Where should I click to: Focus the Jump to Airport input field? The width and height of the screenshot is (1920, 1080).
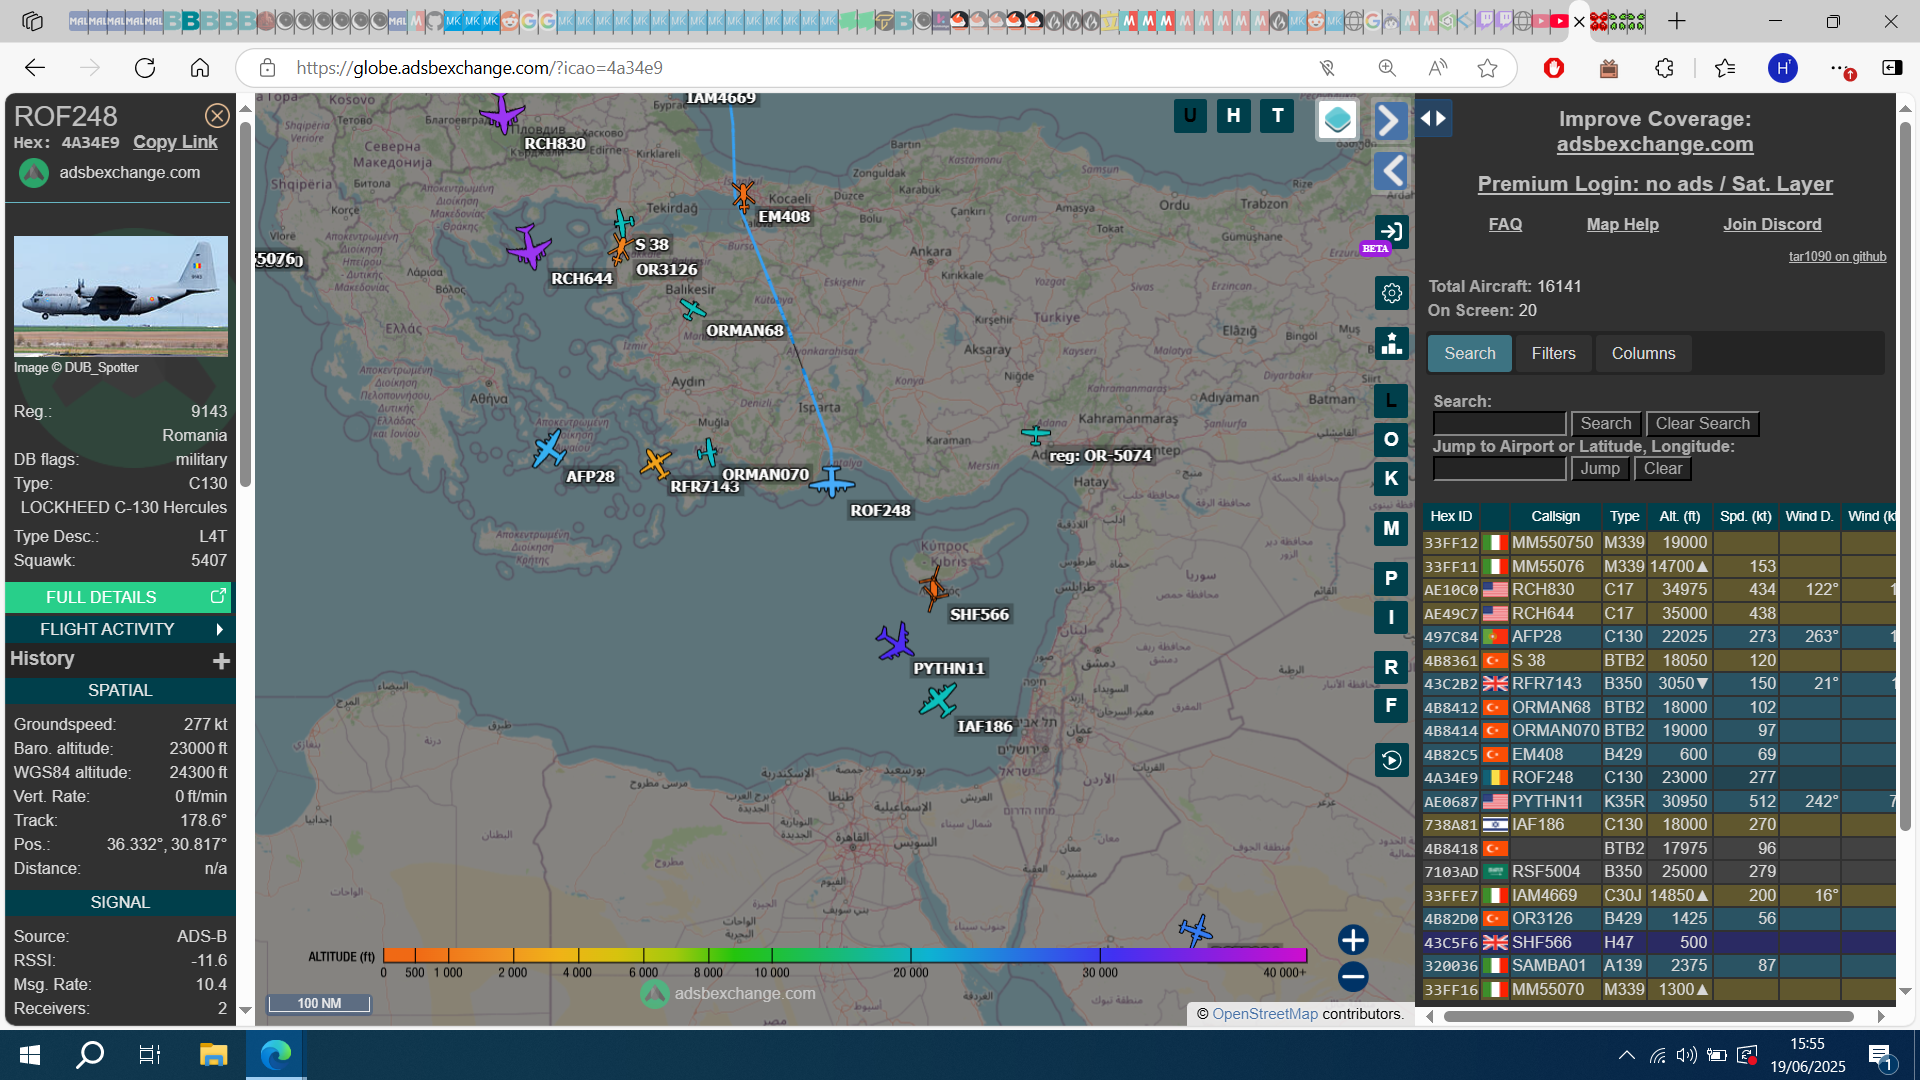[x=1499, y=469]
